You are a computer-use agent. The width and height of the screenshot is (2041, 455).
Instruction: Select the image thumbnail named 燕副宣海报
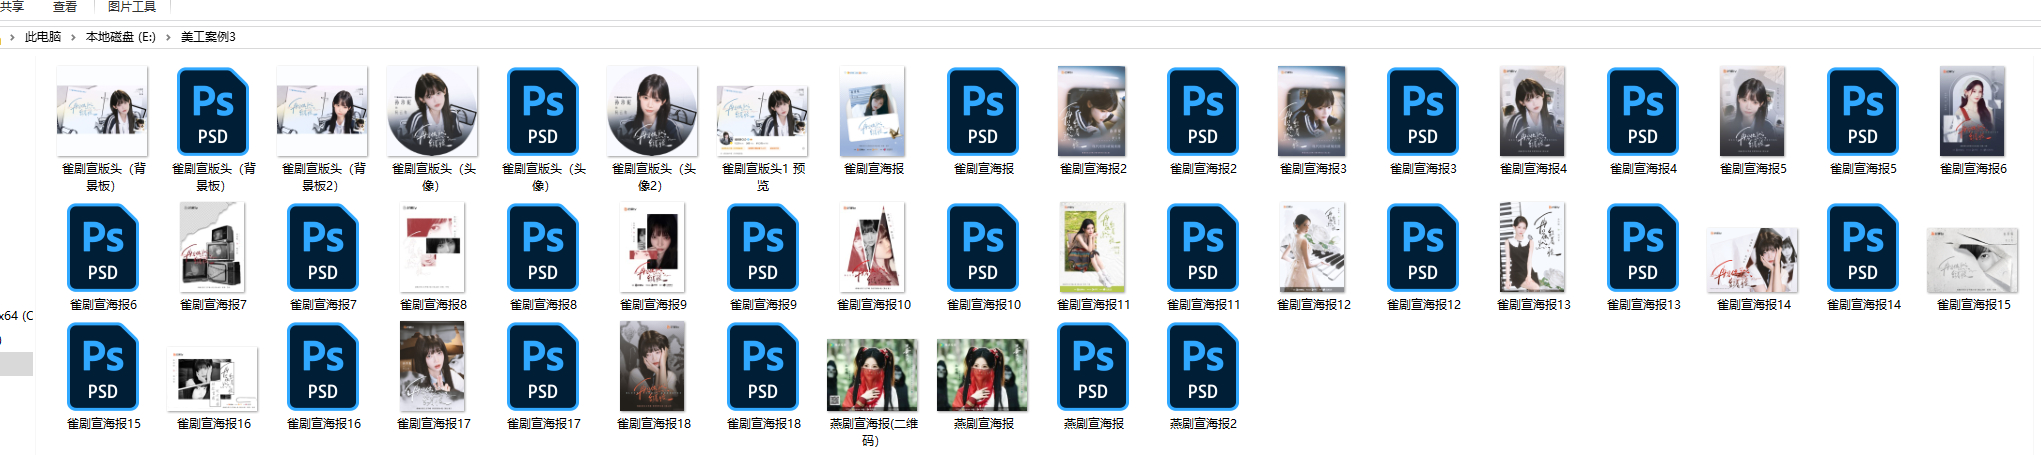point(982,375)
